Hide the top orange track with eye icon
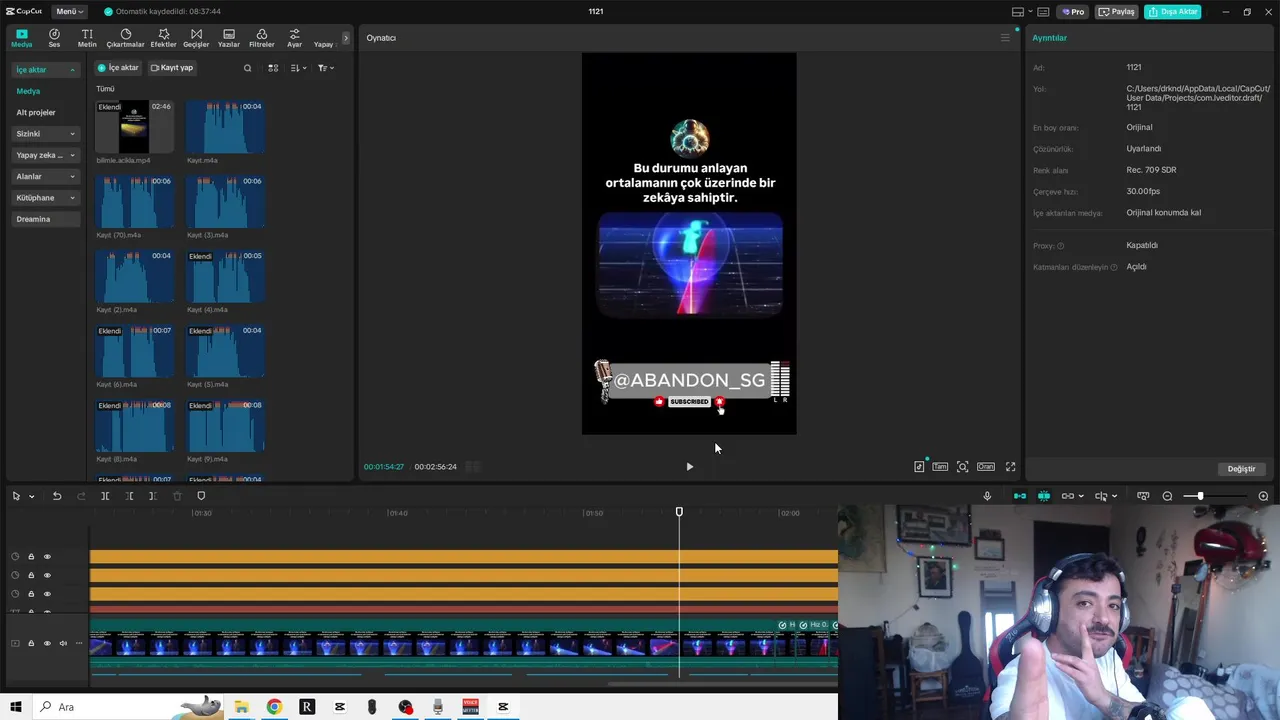Image resolution: width=1280 pixels, height=720 pixels. (x=47, y=557)
